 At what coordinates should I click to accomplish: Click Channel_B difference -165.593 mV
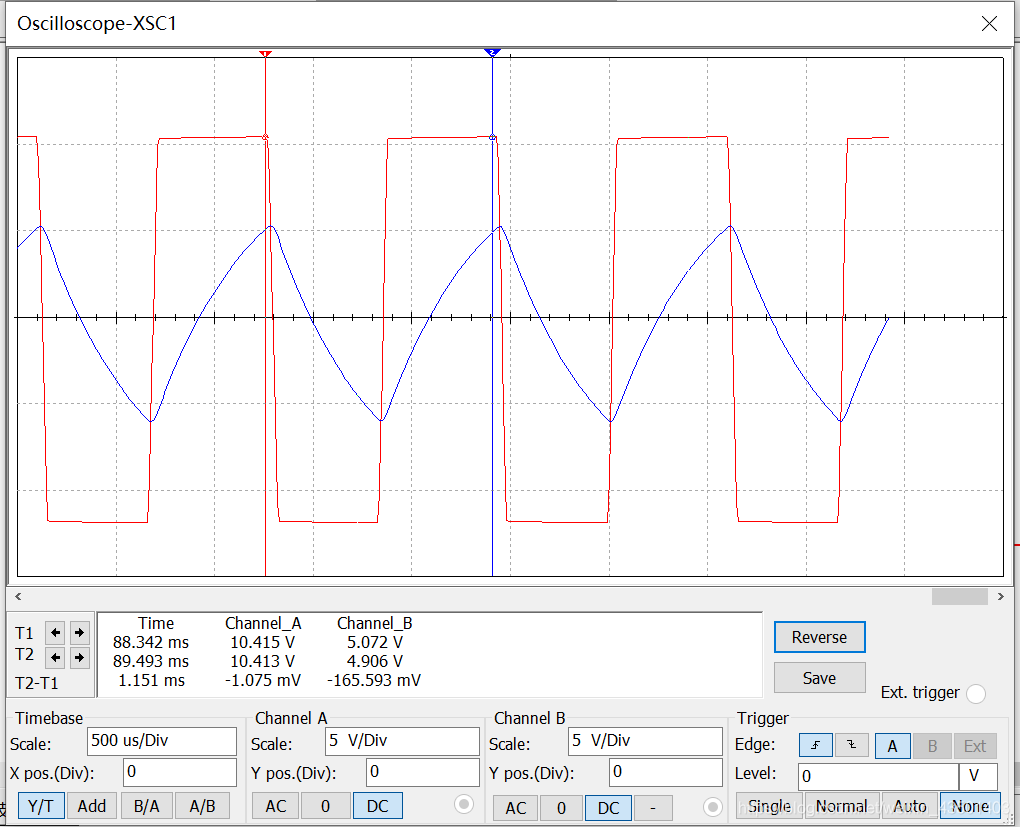click(374, 681)
